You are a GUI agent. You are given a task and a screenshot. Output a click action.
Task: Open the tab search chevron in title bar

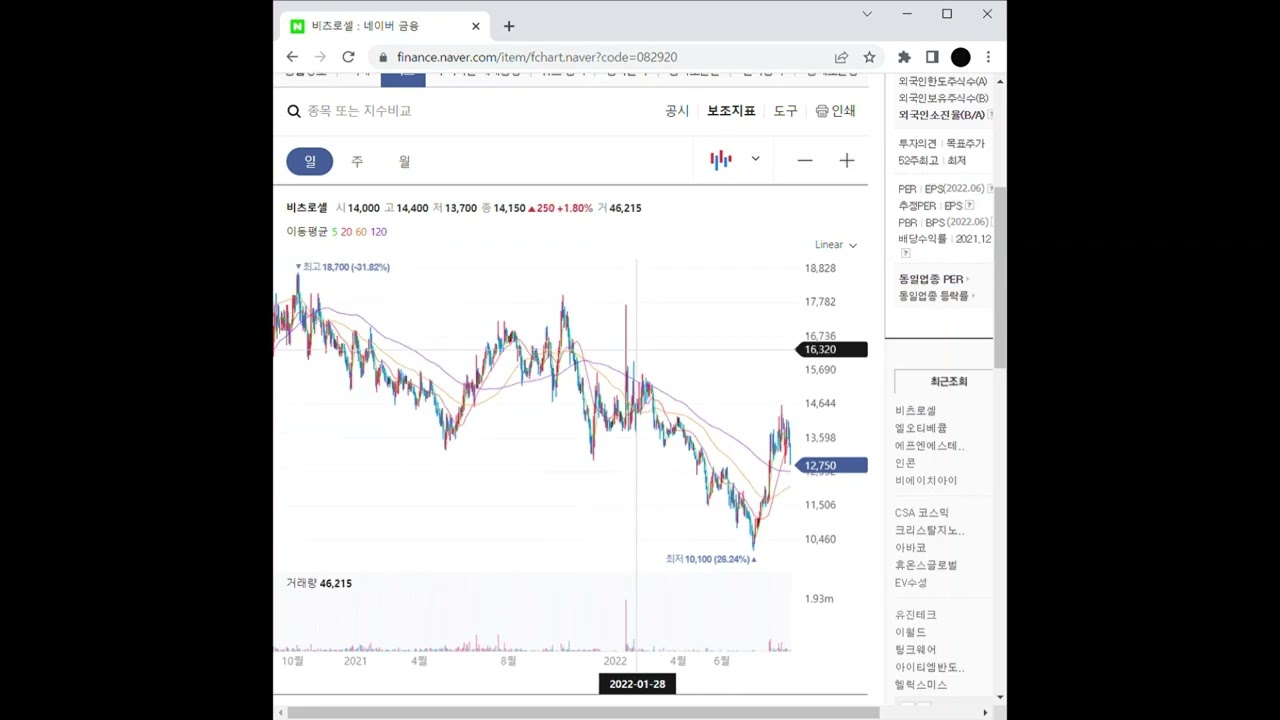click(x=867, y=14)
